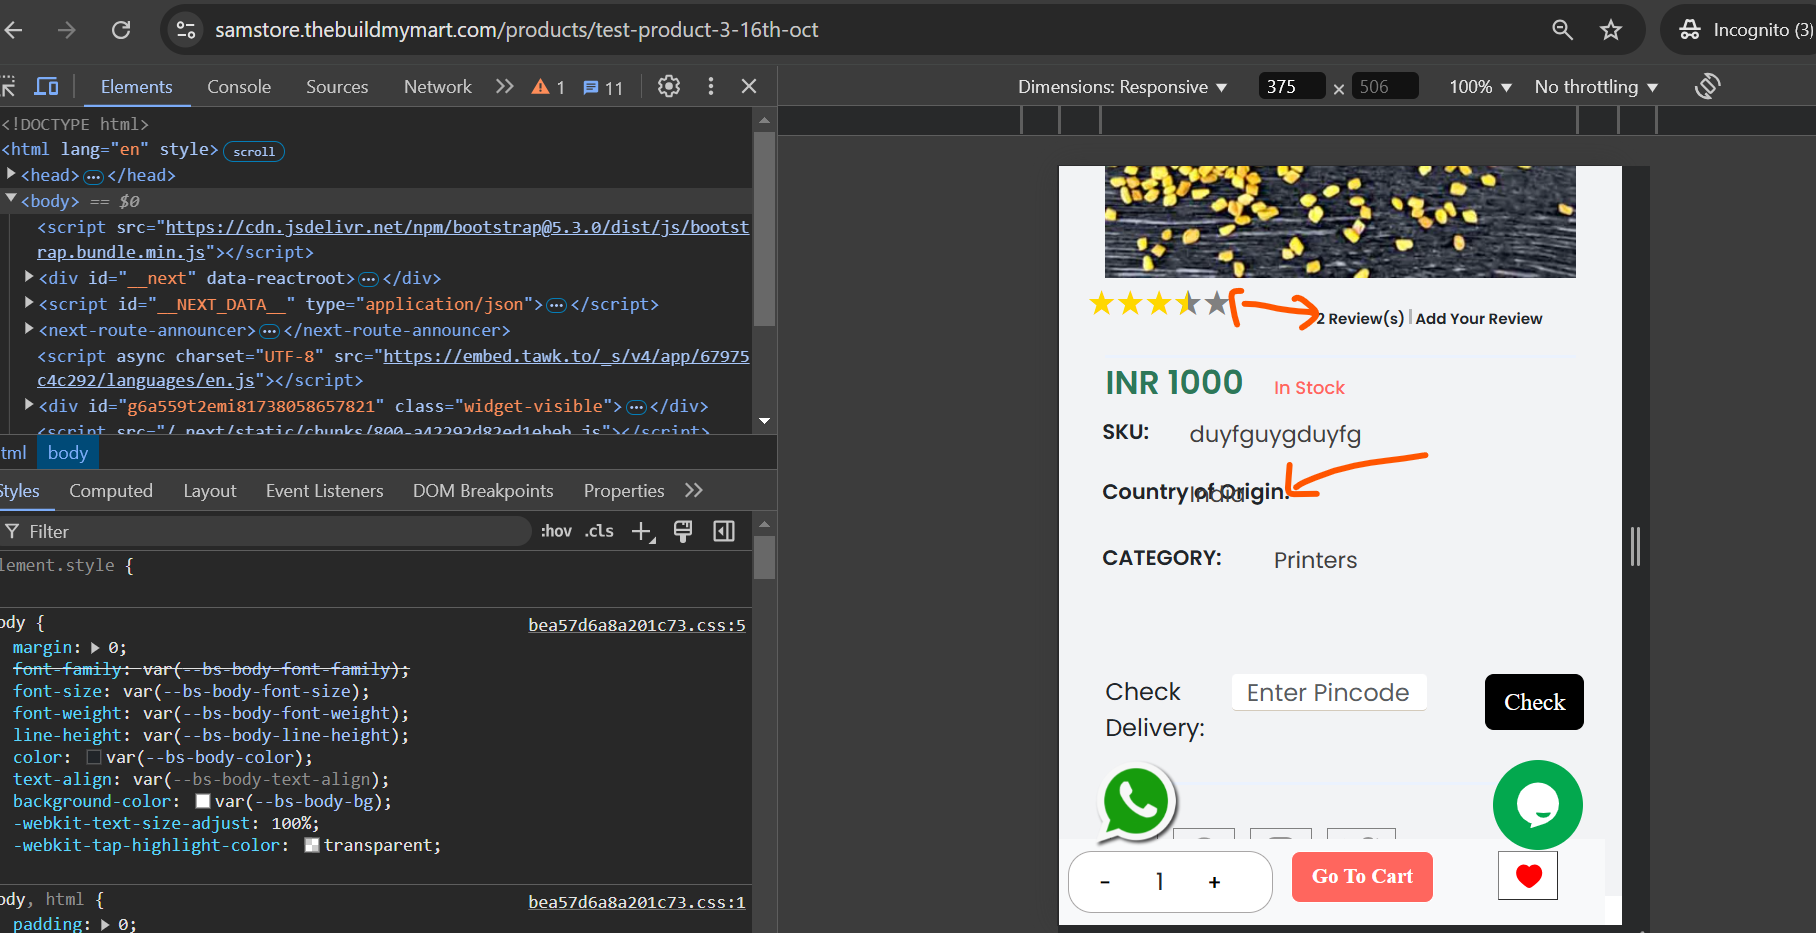
Task: Open DevTools settings gear
Action: (669, 86)
